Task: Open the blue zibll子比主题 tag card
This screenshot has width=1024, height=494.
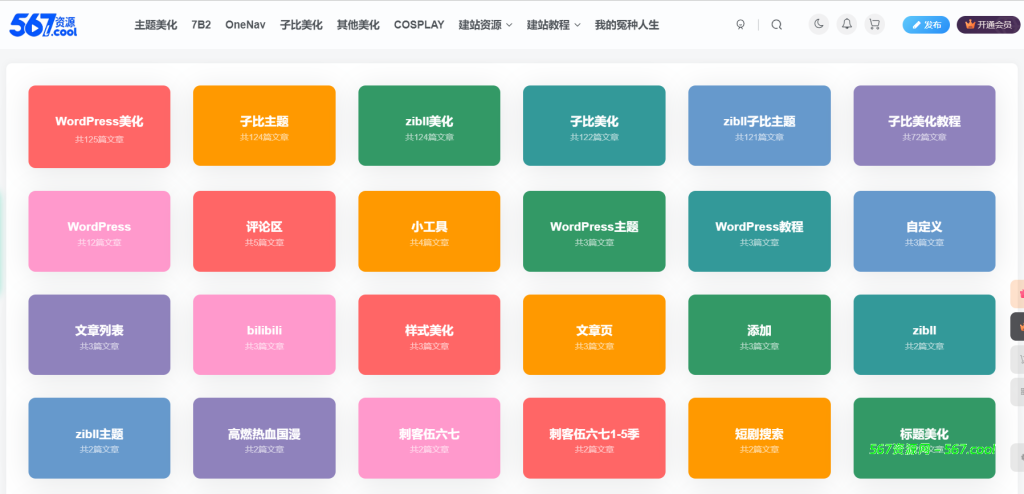Action: pos(760,125)
